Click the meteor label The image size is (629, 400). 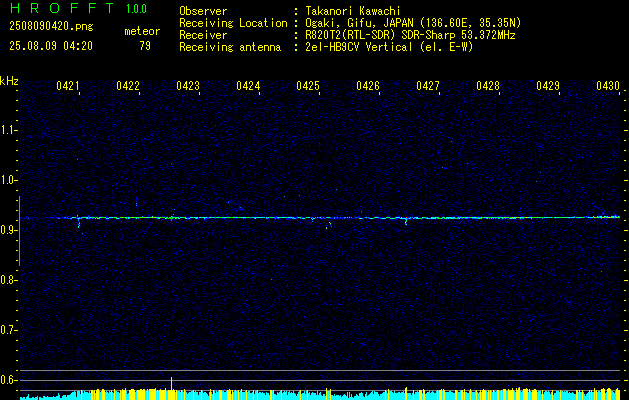point(142,31)
